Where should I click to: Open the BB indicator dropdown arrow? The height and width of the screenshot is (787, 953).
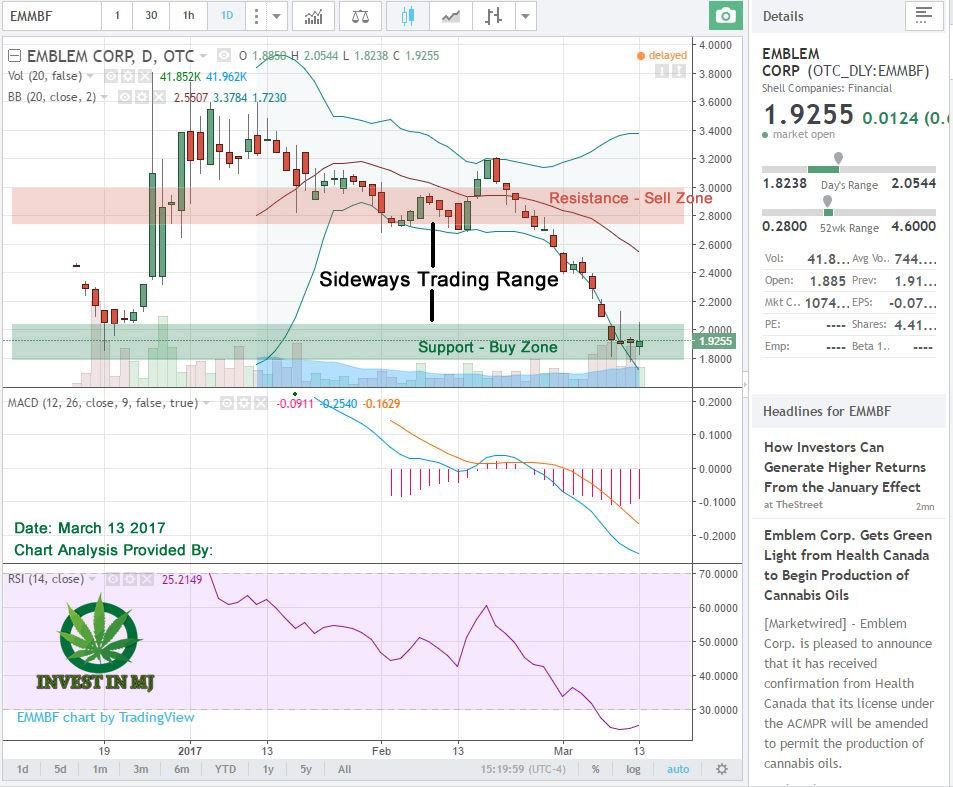(x=104, y=97)
